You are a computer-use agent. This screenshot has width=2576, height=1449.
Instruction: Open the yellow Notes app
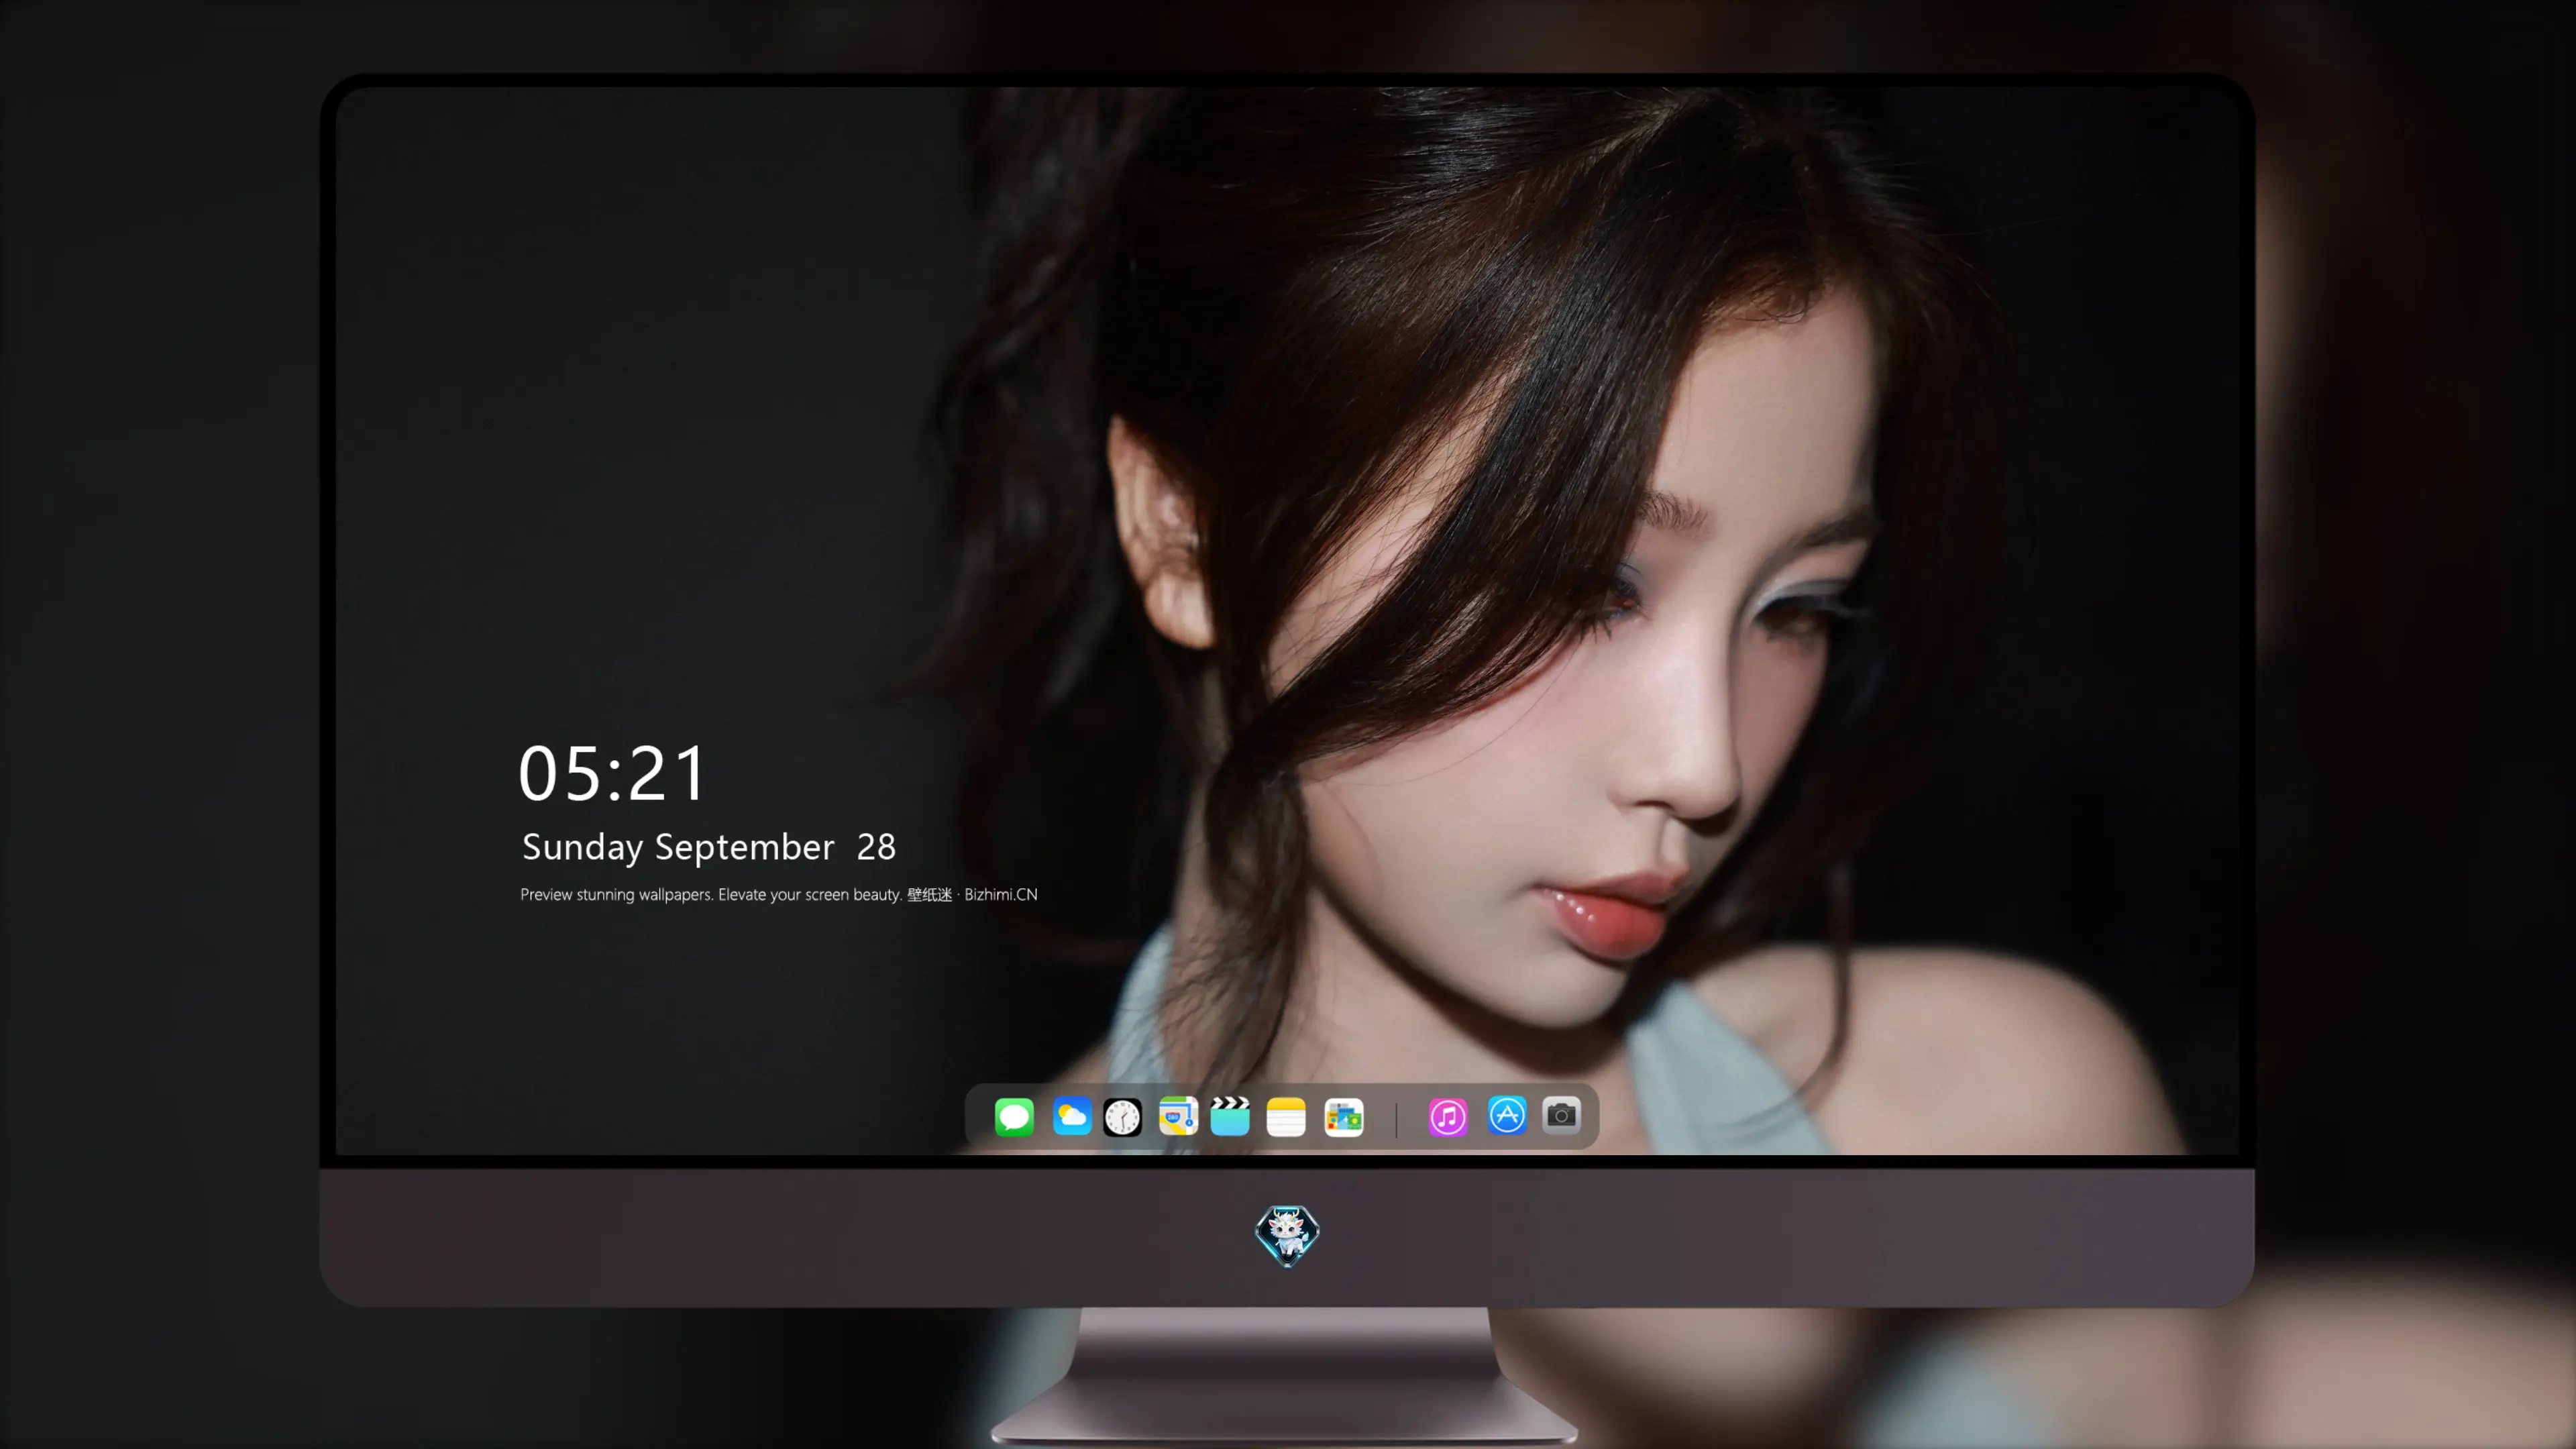(x=1286, y=1116)
